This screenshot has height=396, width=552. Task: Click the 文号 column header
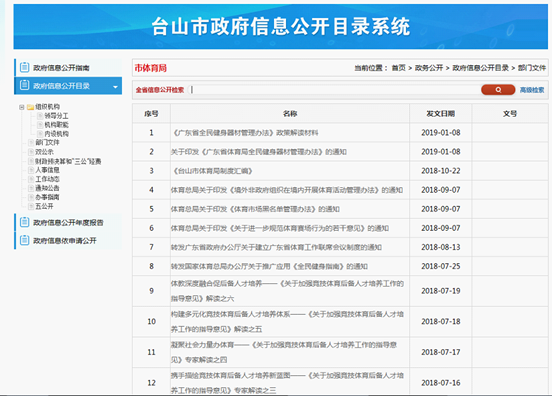coord(510,114)
